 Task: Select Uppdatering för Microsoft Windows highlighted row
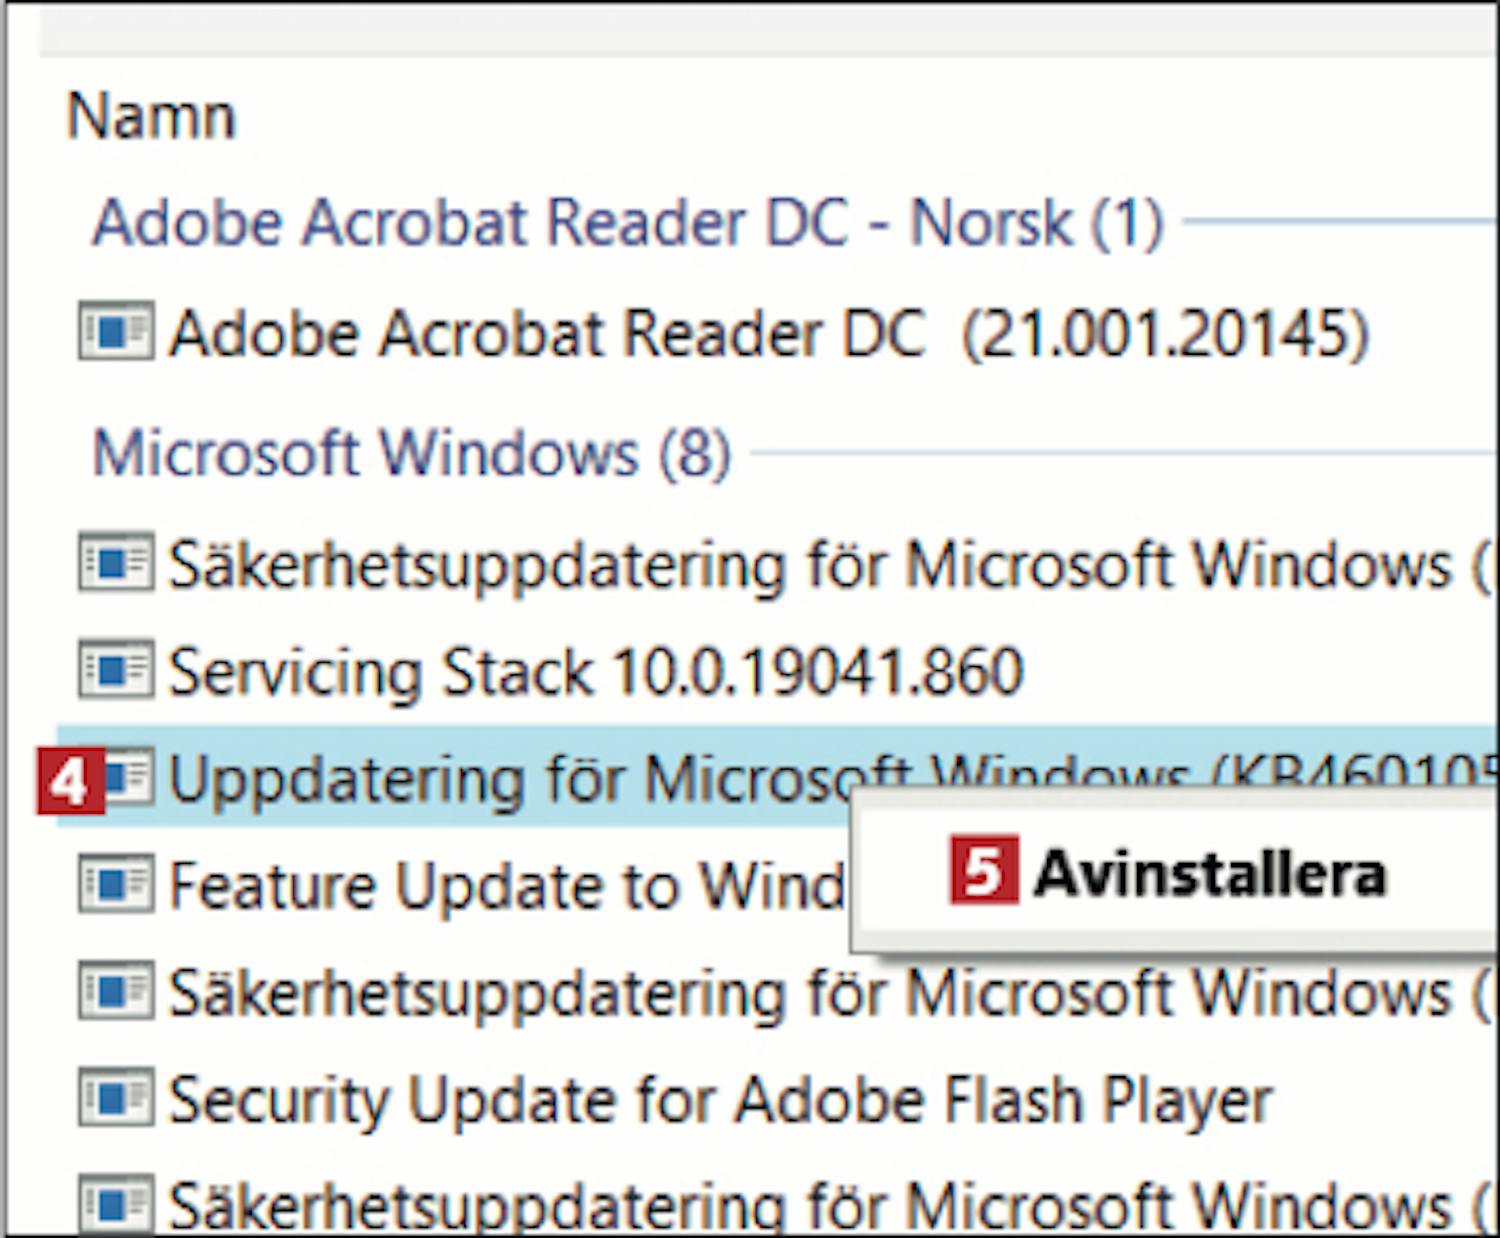point(778,777)
